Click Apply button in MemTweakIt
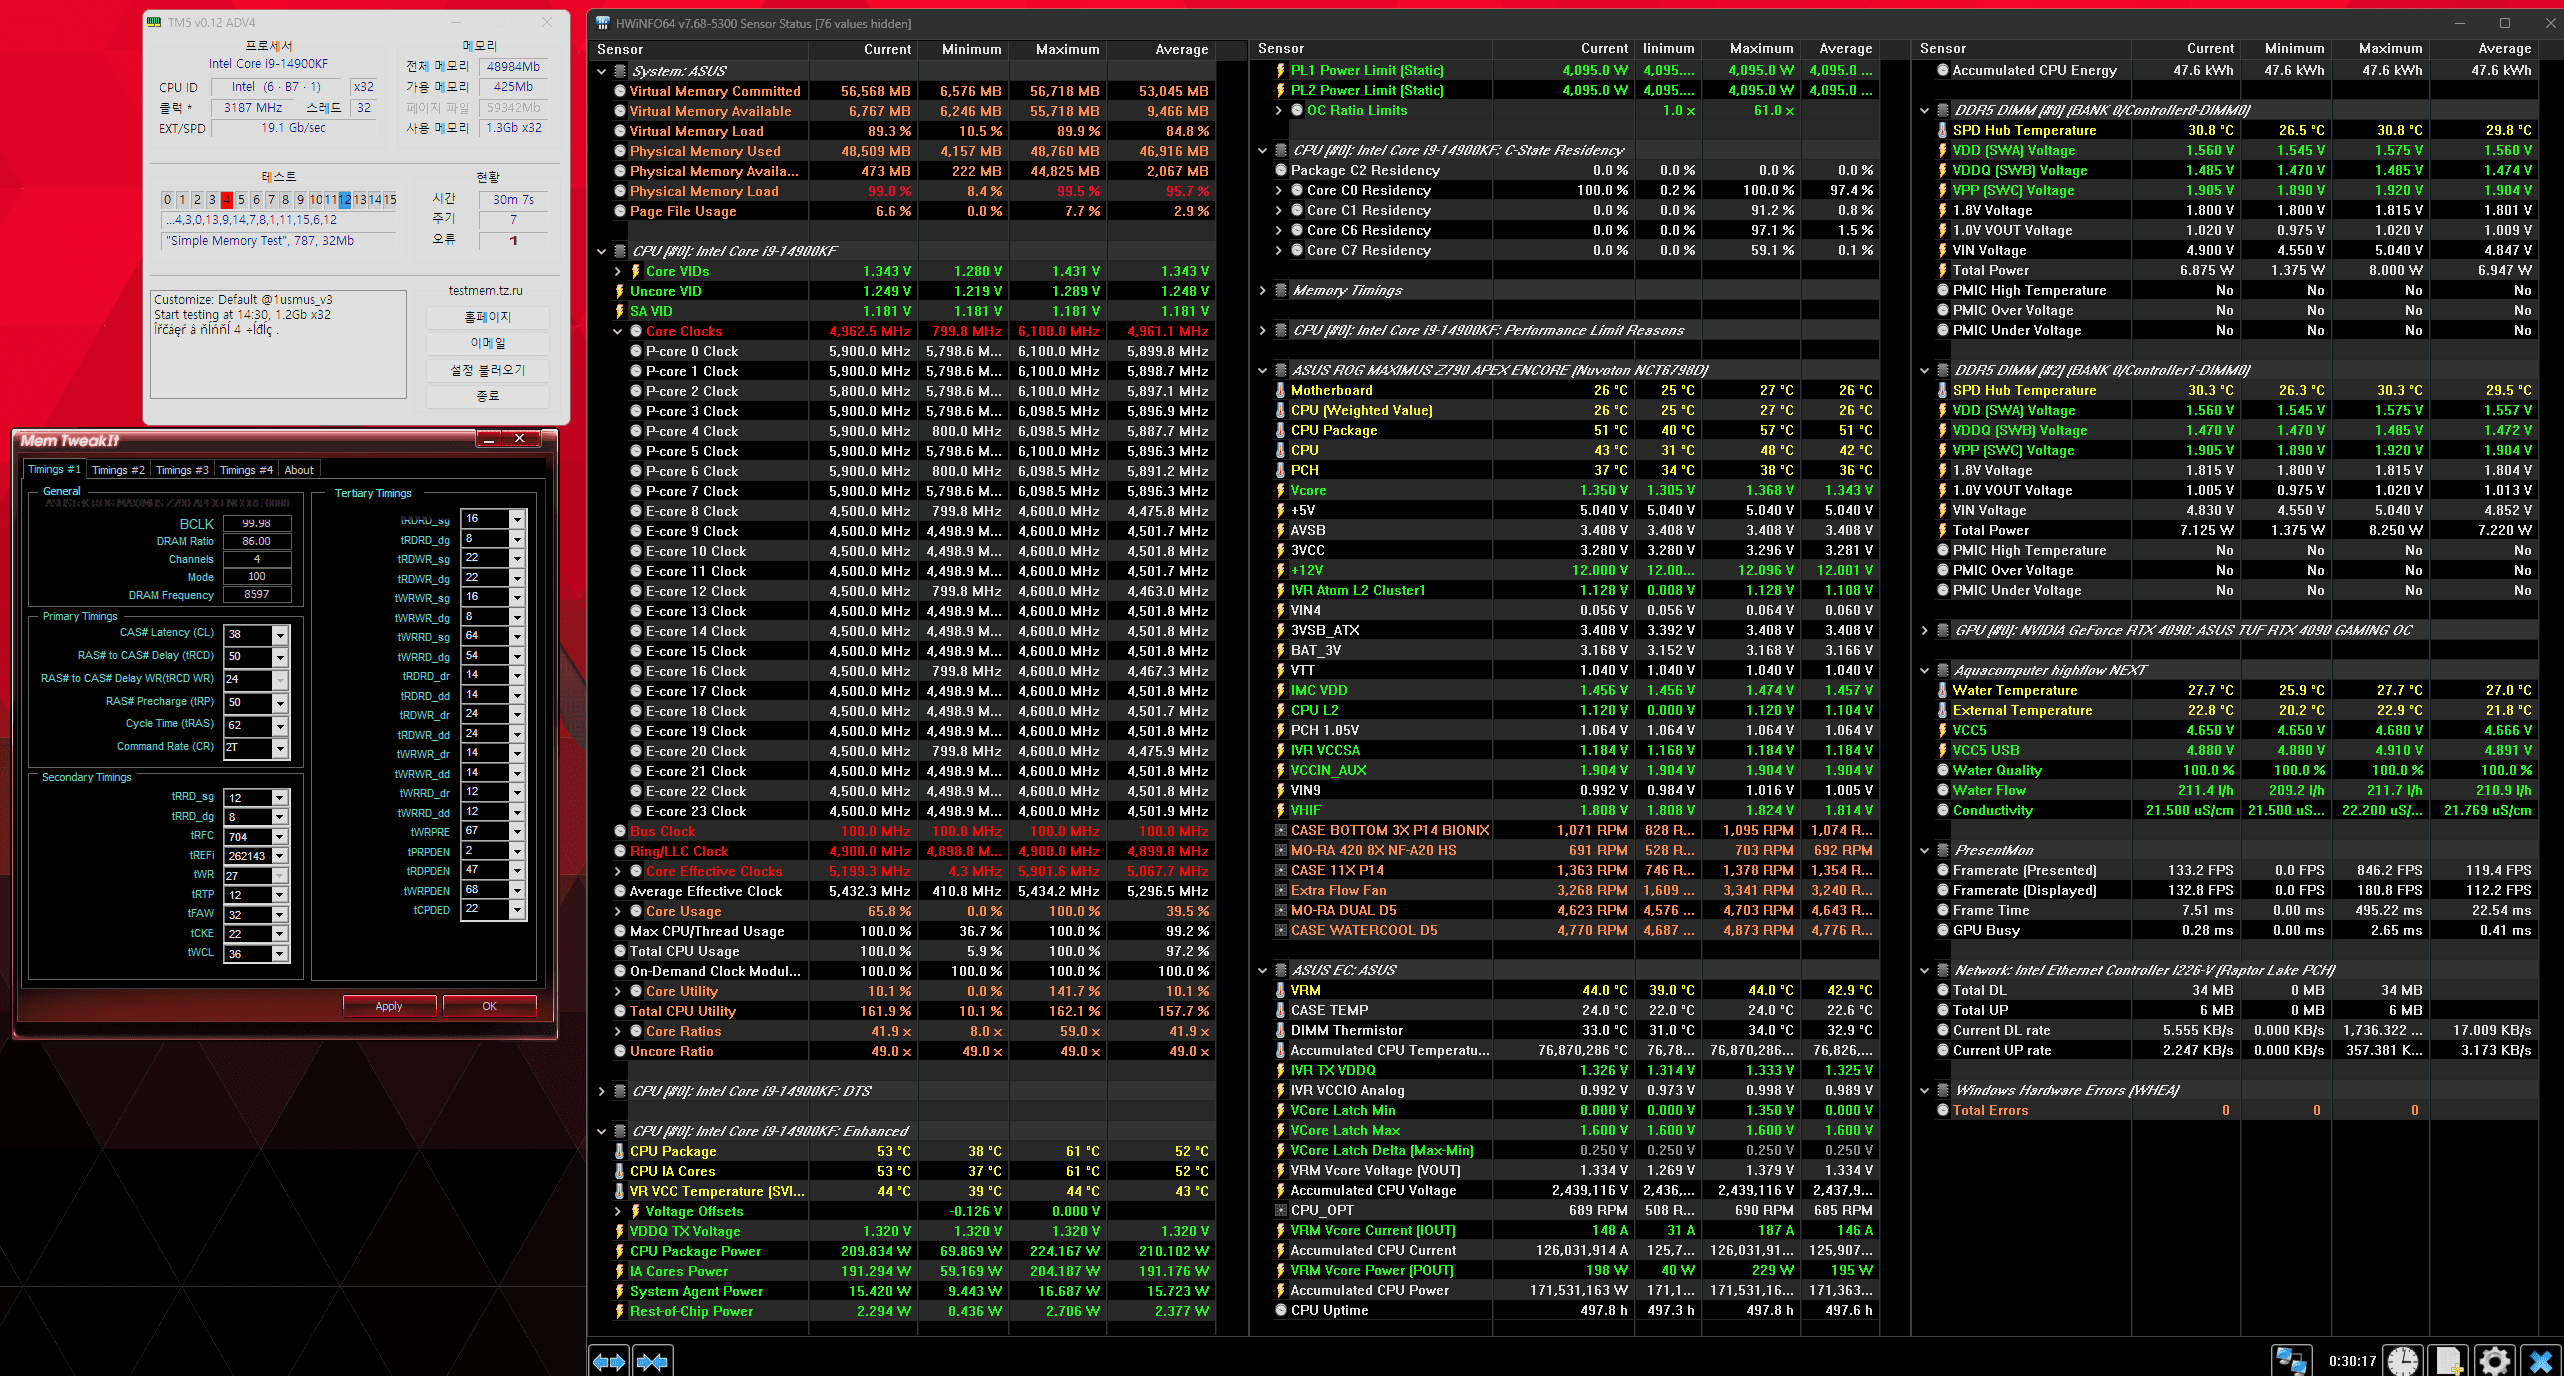 pyautogui.click(x=389, y=1006)
